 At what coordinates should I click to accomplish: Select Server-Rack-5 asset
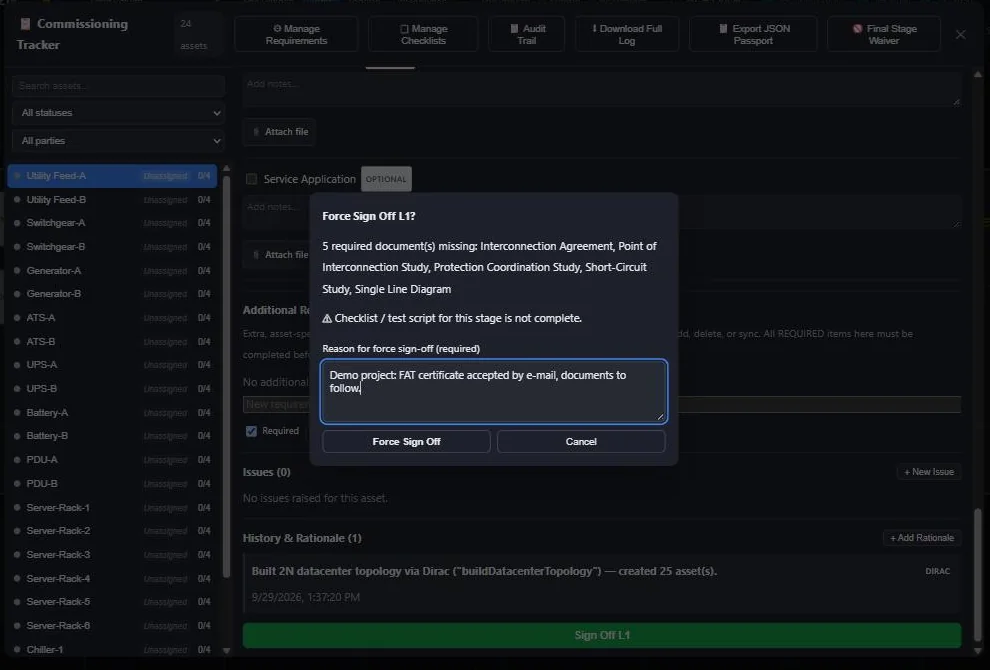pos(112,602)
